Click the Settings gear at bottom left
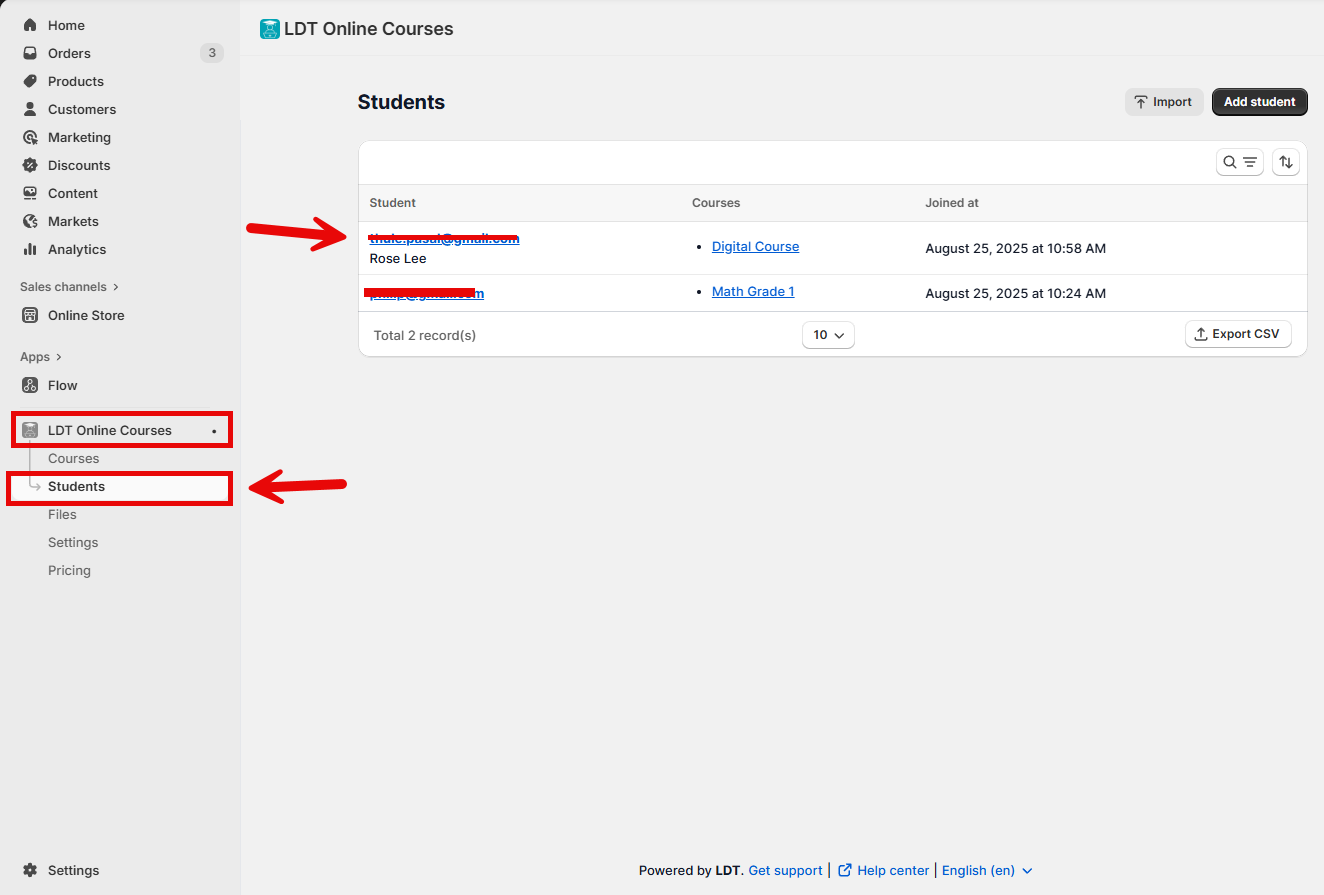The height and width of the screenshot is (895, 1324). point(30,870)
